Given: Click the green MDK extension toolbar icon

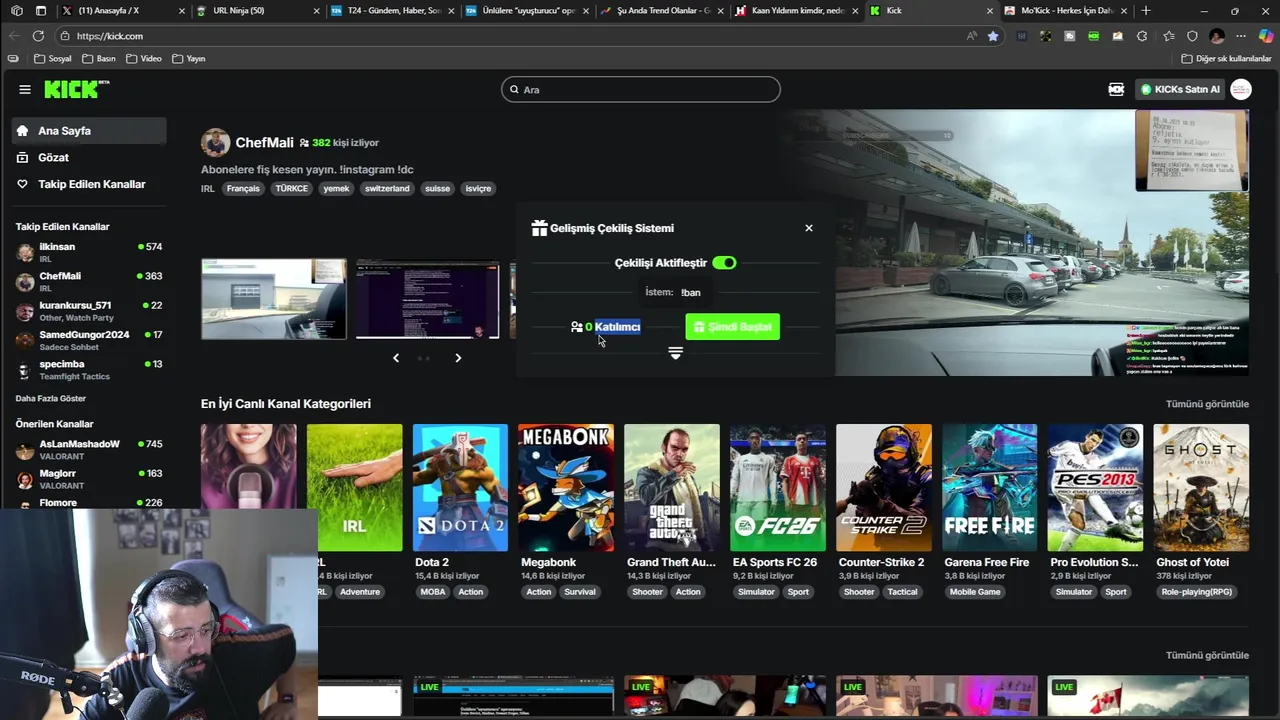Looking at the screenshot, I should click(x=1093, y=36).
